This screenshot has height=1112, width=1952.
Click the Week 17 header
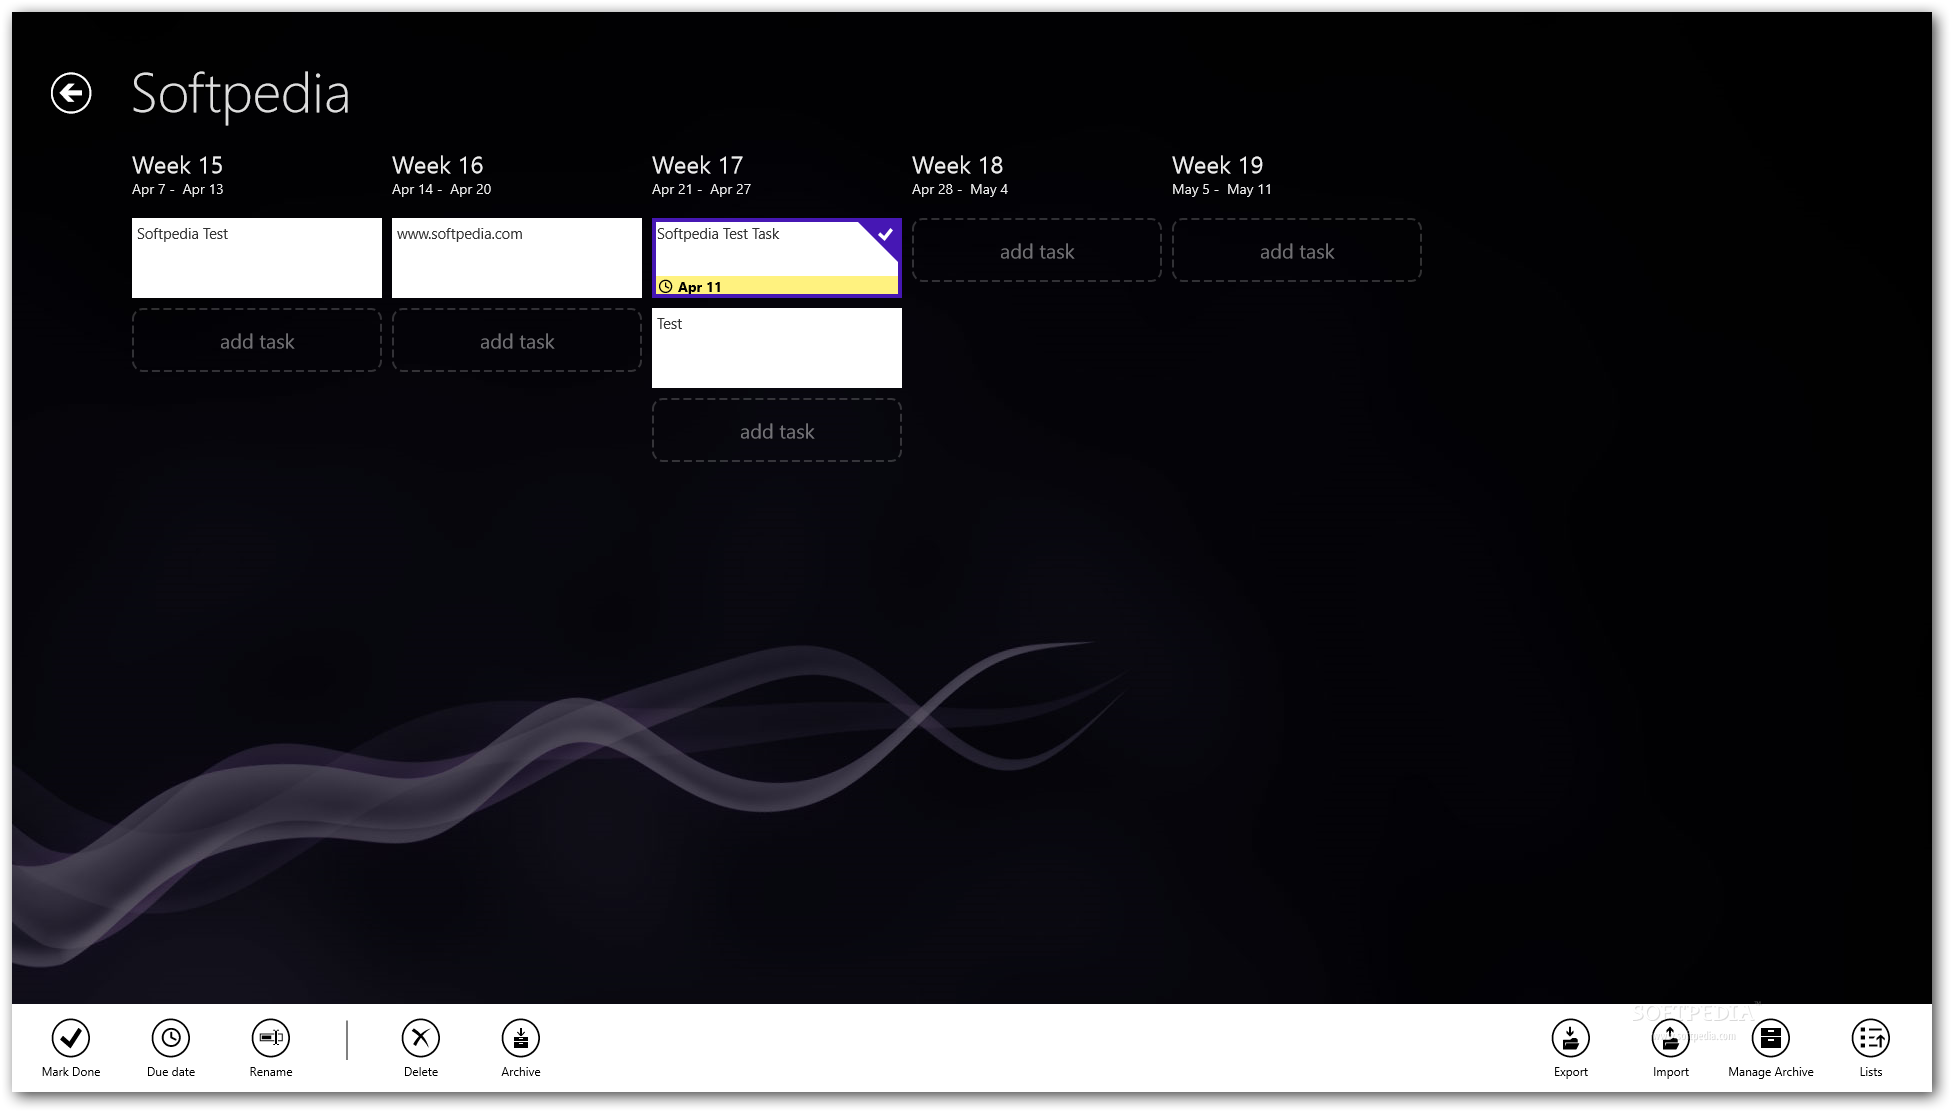pos(698,165)
